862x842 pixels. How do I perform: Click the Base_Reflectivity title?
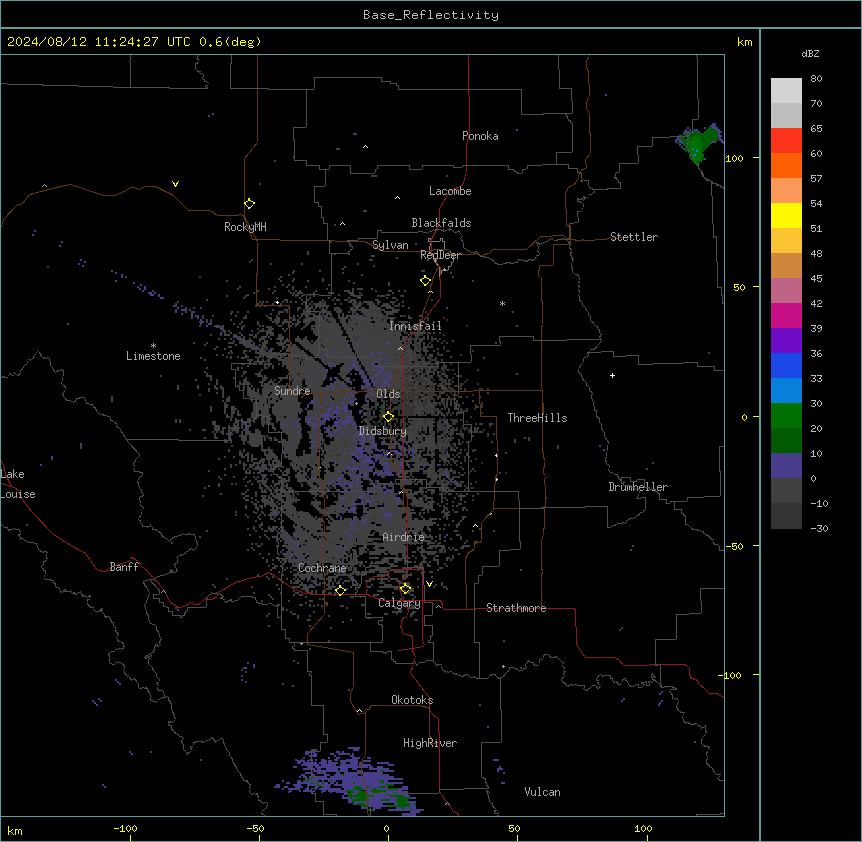tap(431, 15)
